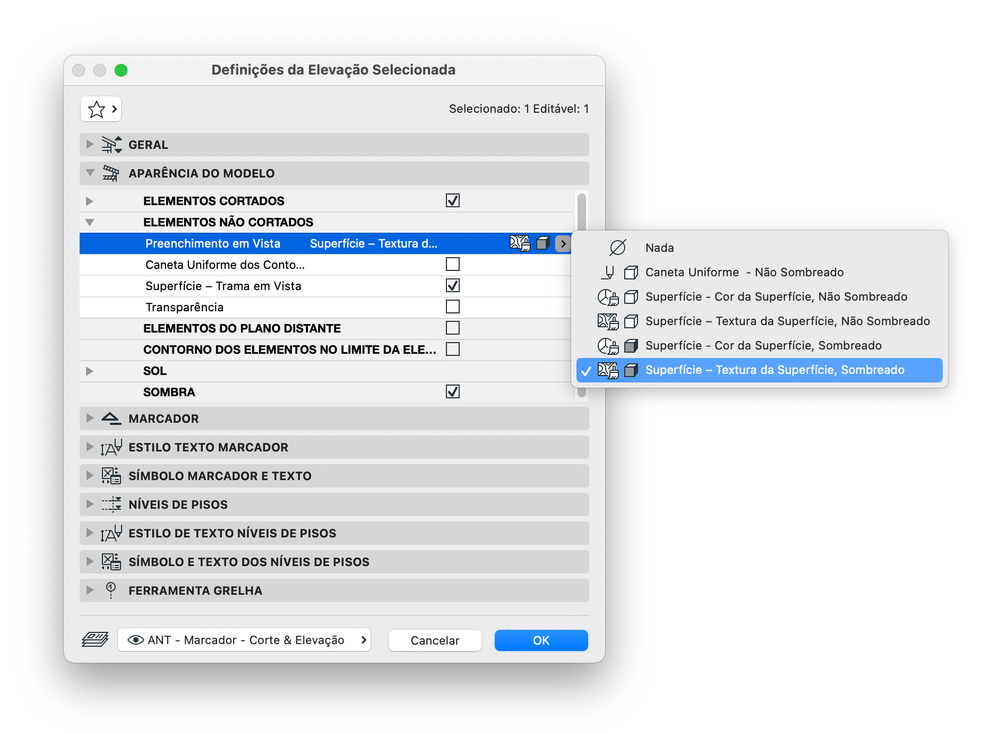Click the Cancelar button
This screenshot has height=733, width=999.
(x=435, y=640)
